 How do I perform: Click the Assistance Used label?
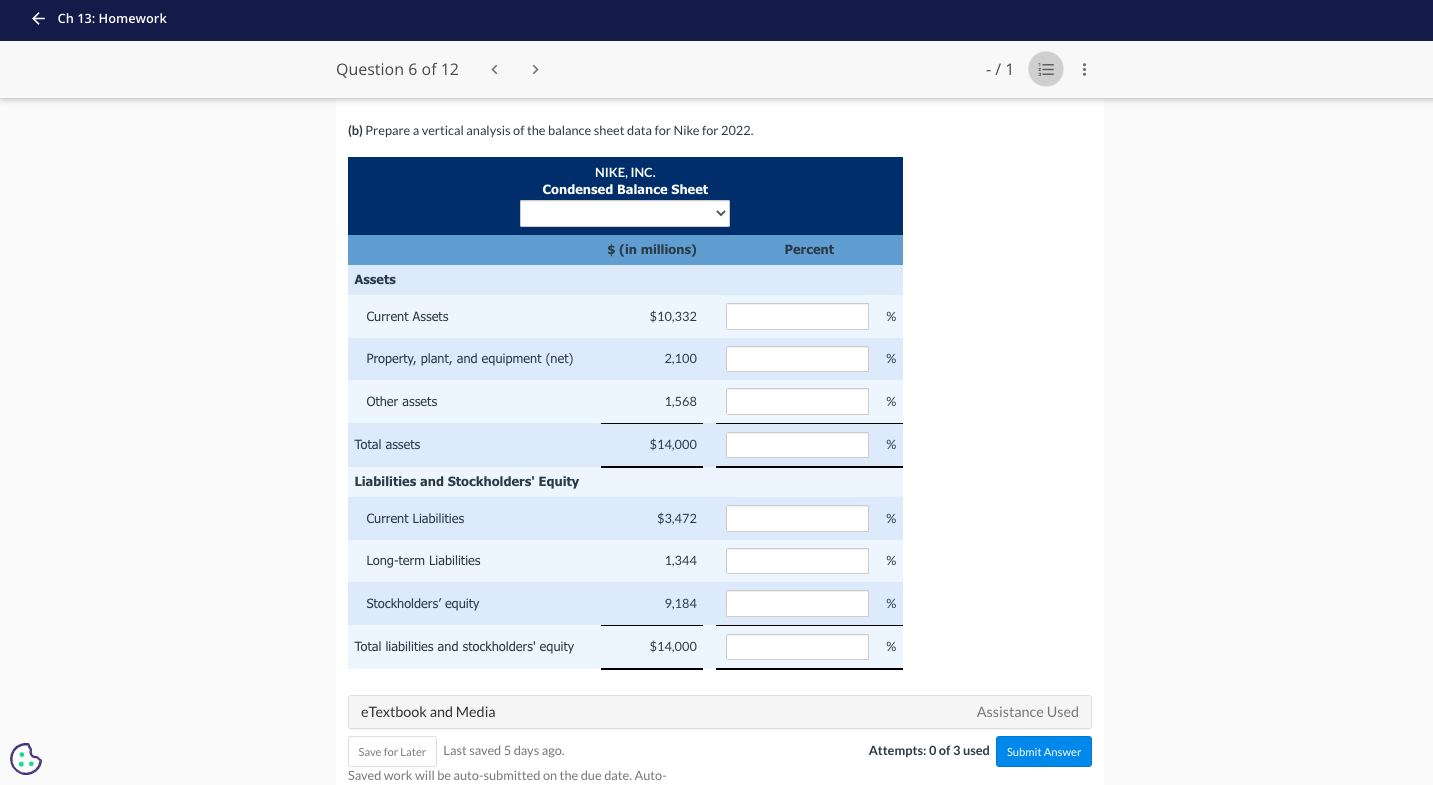pyautogui.click(x=1027, y=712)
